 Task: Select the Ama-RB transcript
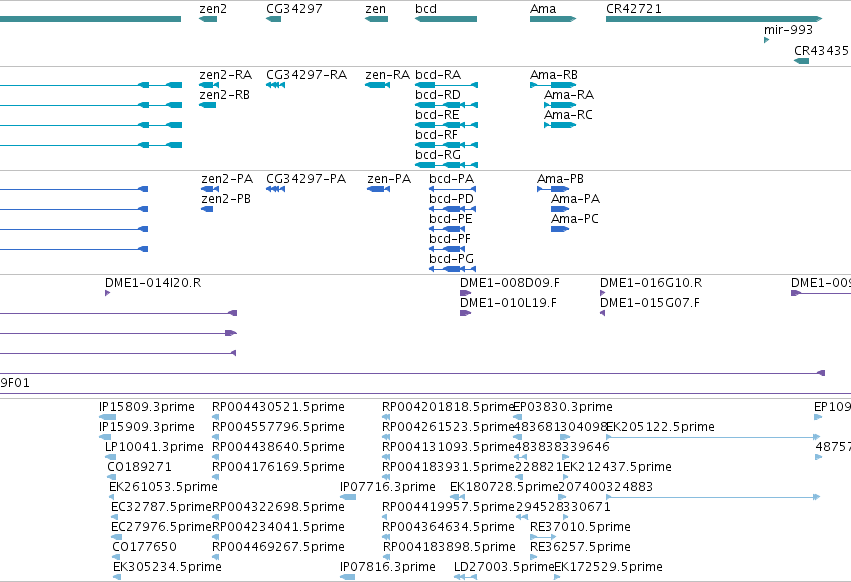click(553, 85)
